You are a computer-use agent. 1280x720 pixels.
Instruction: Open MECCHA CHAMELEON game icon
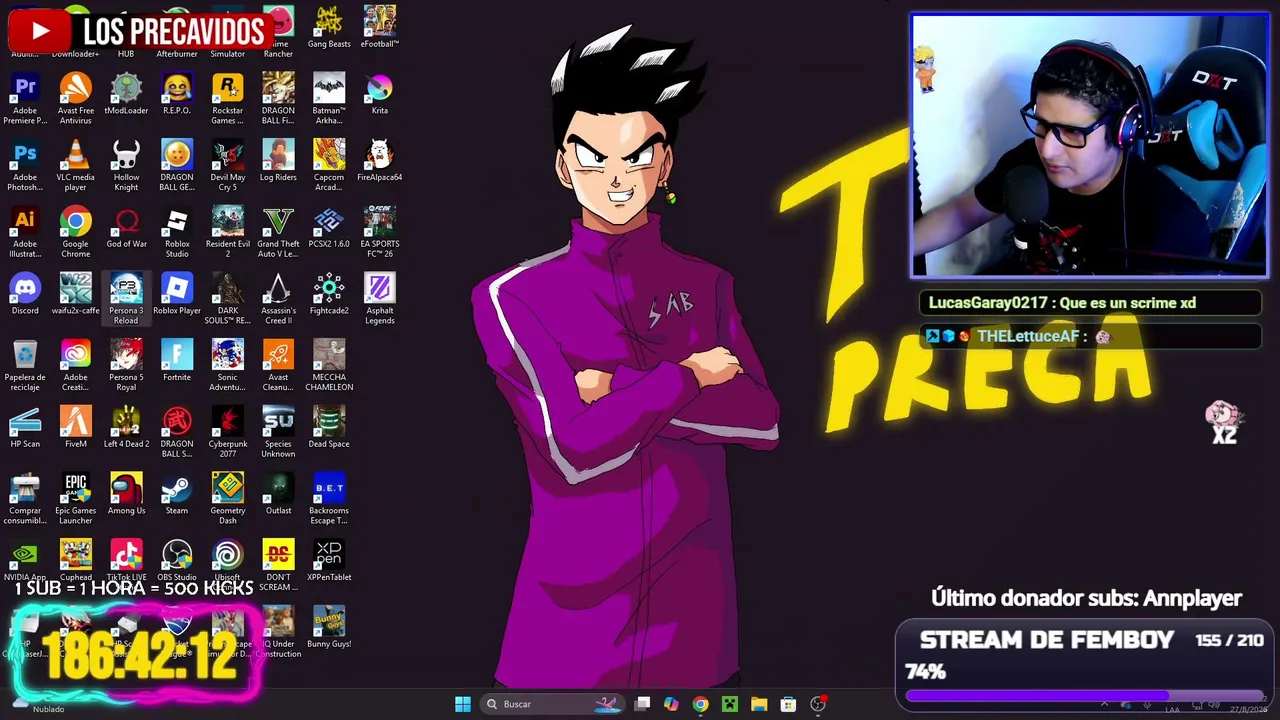click(x=329, y=366)
